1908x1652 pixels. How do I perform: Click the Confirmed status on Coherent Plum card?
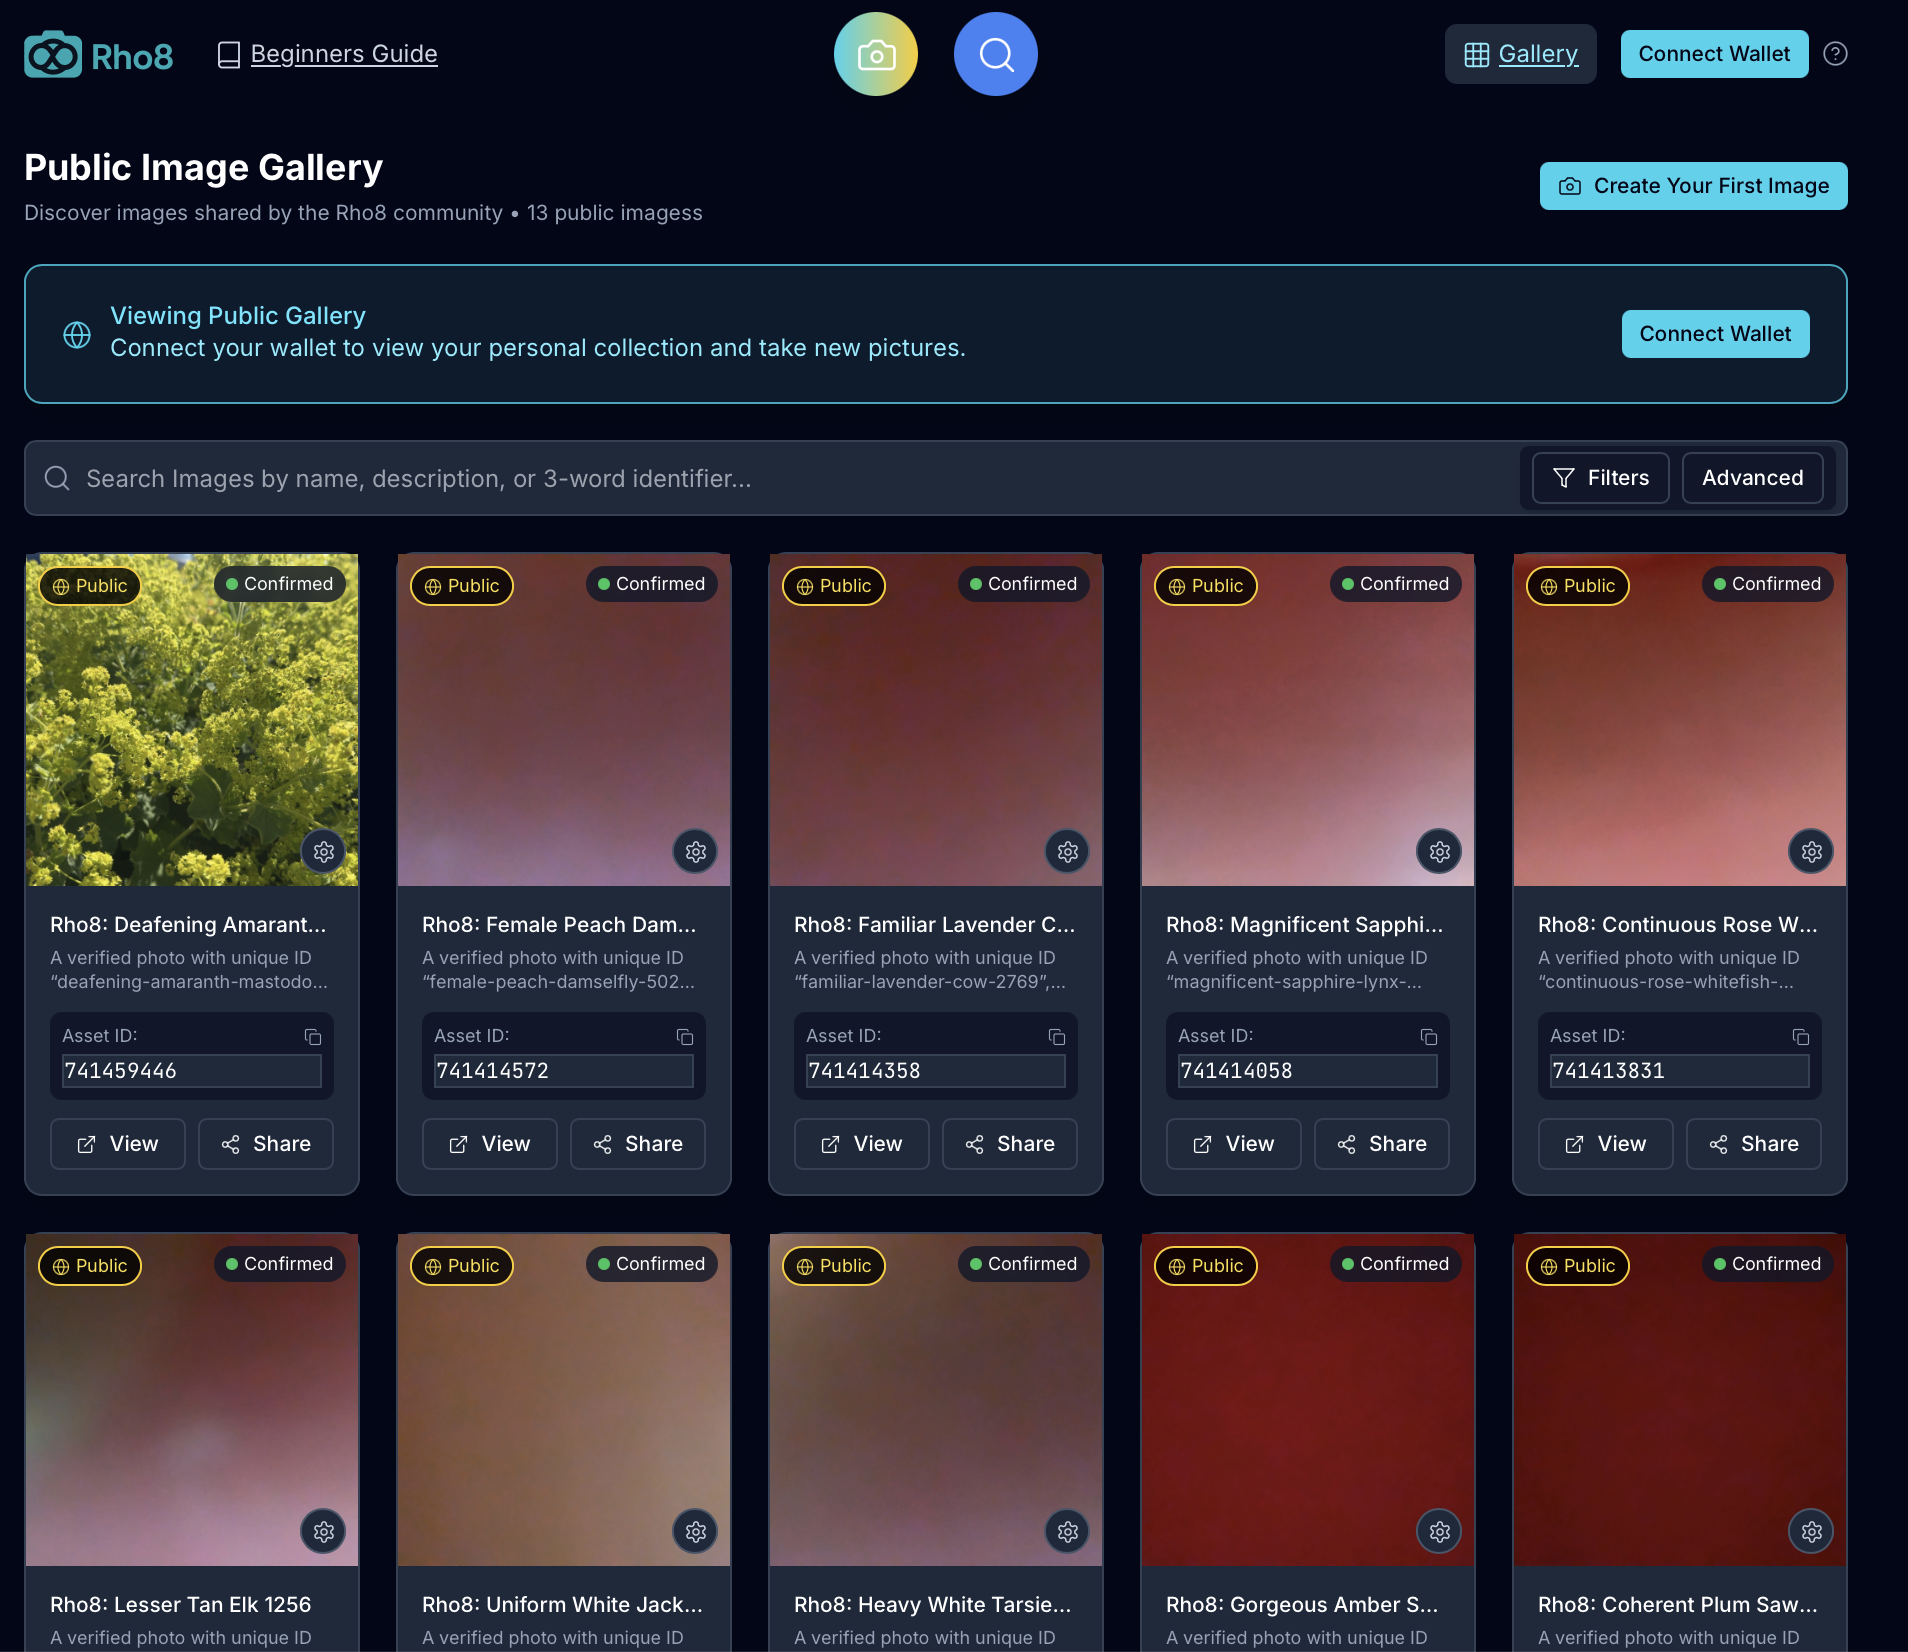coord(1768,1264)
